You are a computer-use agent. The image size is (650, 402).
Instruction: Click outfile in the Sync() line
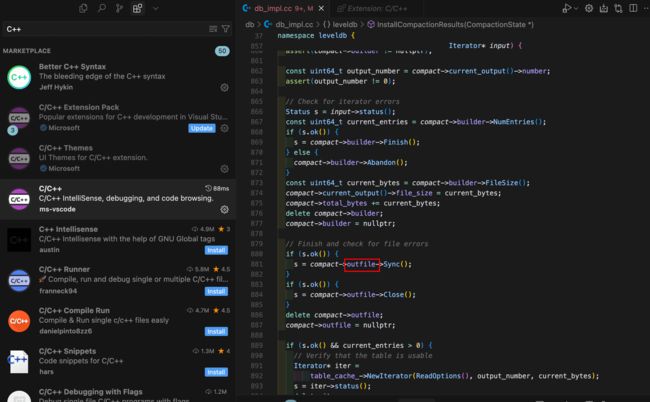(361, 264)
